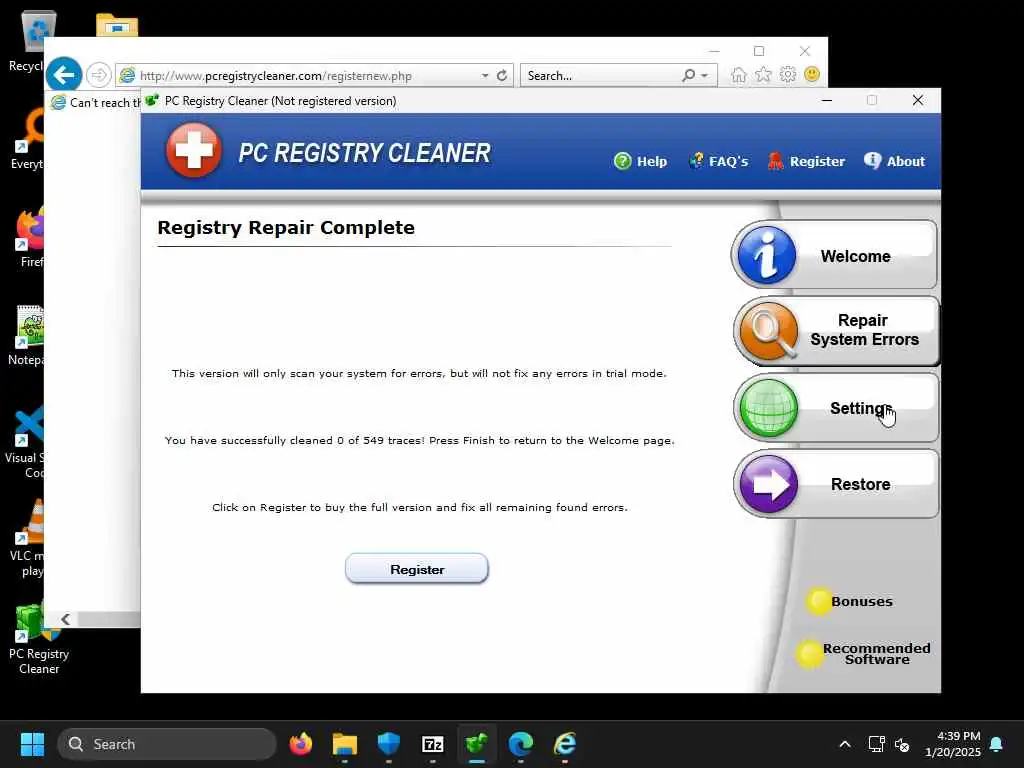Click the blue info Welcome icon
The width and height of the screenshot is (1024, 768).
767,255
